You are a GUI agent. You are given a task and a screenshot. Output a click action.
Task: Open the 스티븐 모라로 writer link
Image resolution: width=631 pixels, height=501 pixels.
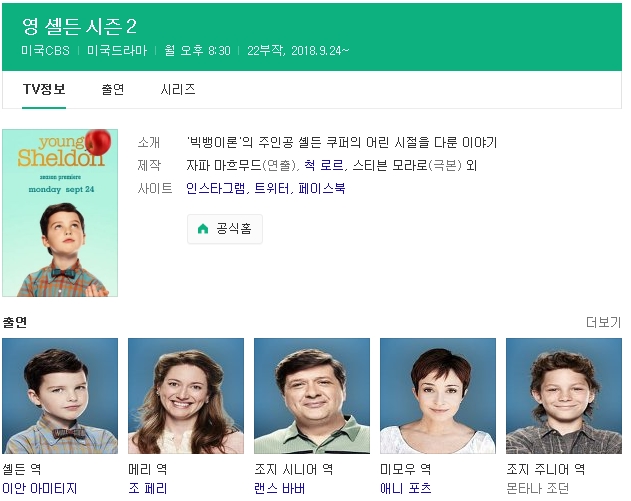tap(386, 165)
